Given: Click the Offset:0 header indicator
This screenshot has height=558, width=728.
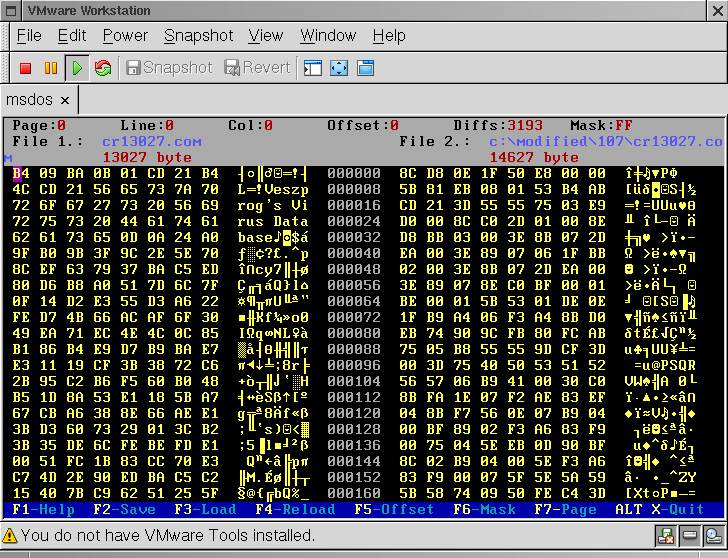Looking at the screenshot, I should point(363,125).
